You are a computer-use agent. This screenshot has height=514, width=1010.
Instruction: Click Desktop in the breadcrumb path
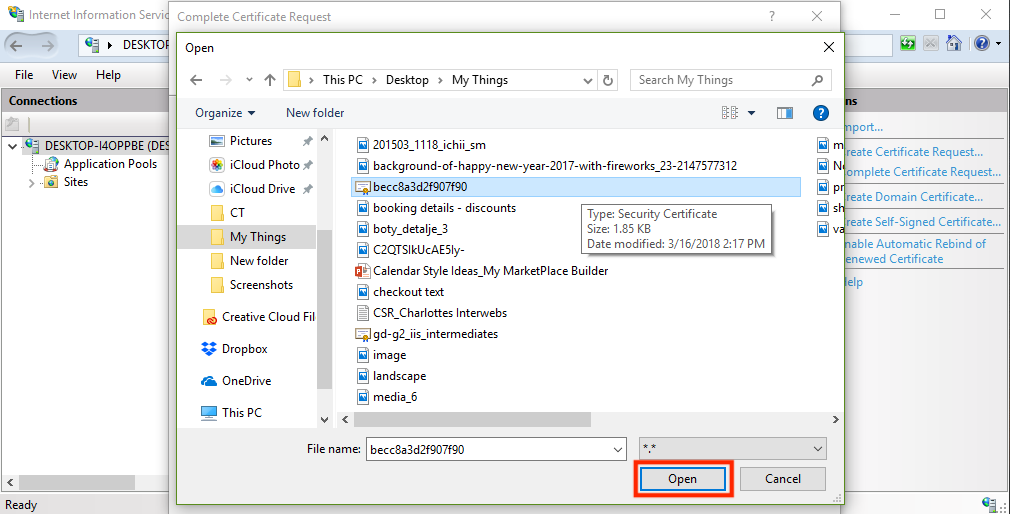pyautogui.click(x=407, y=80)
